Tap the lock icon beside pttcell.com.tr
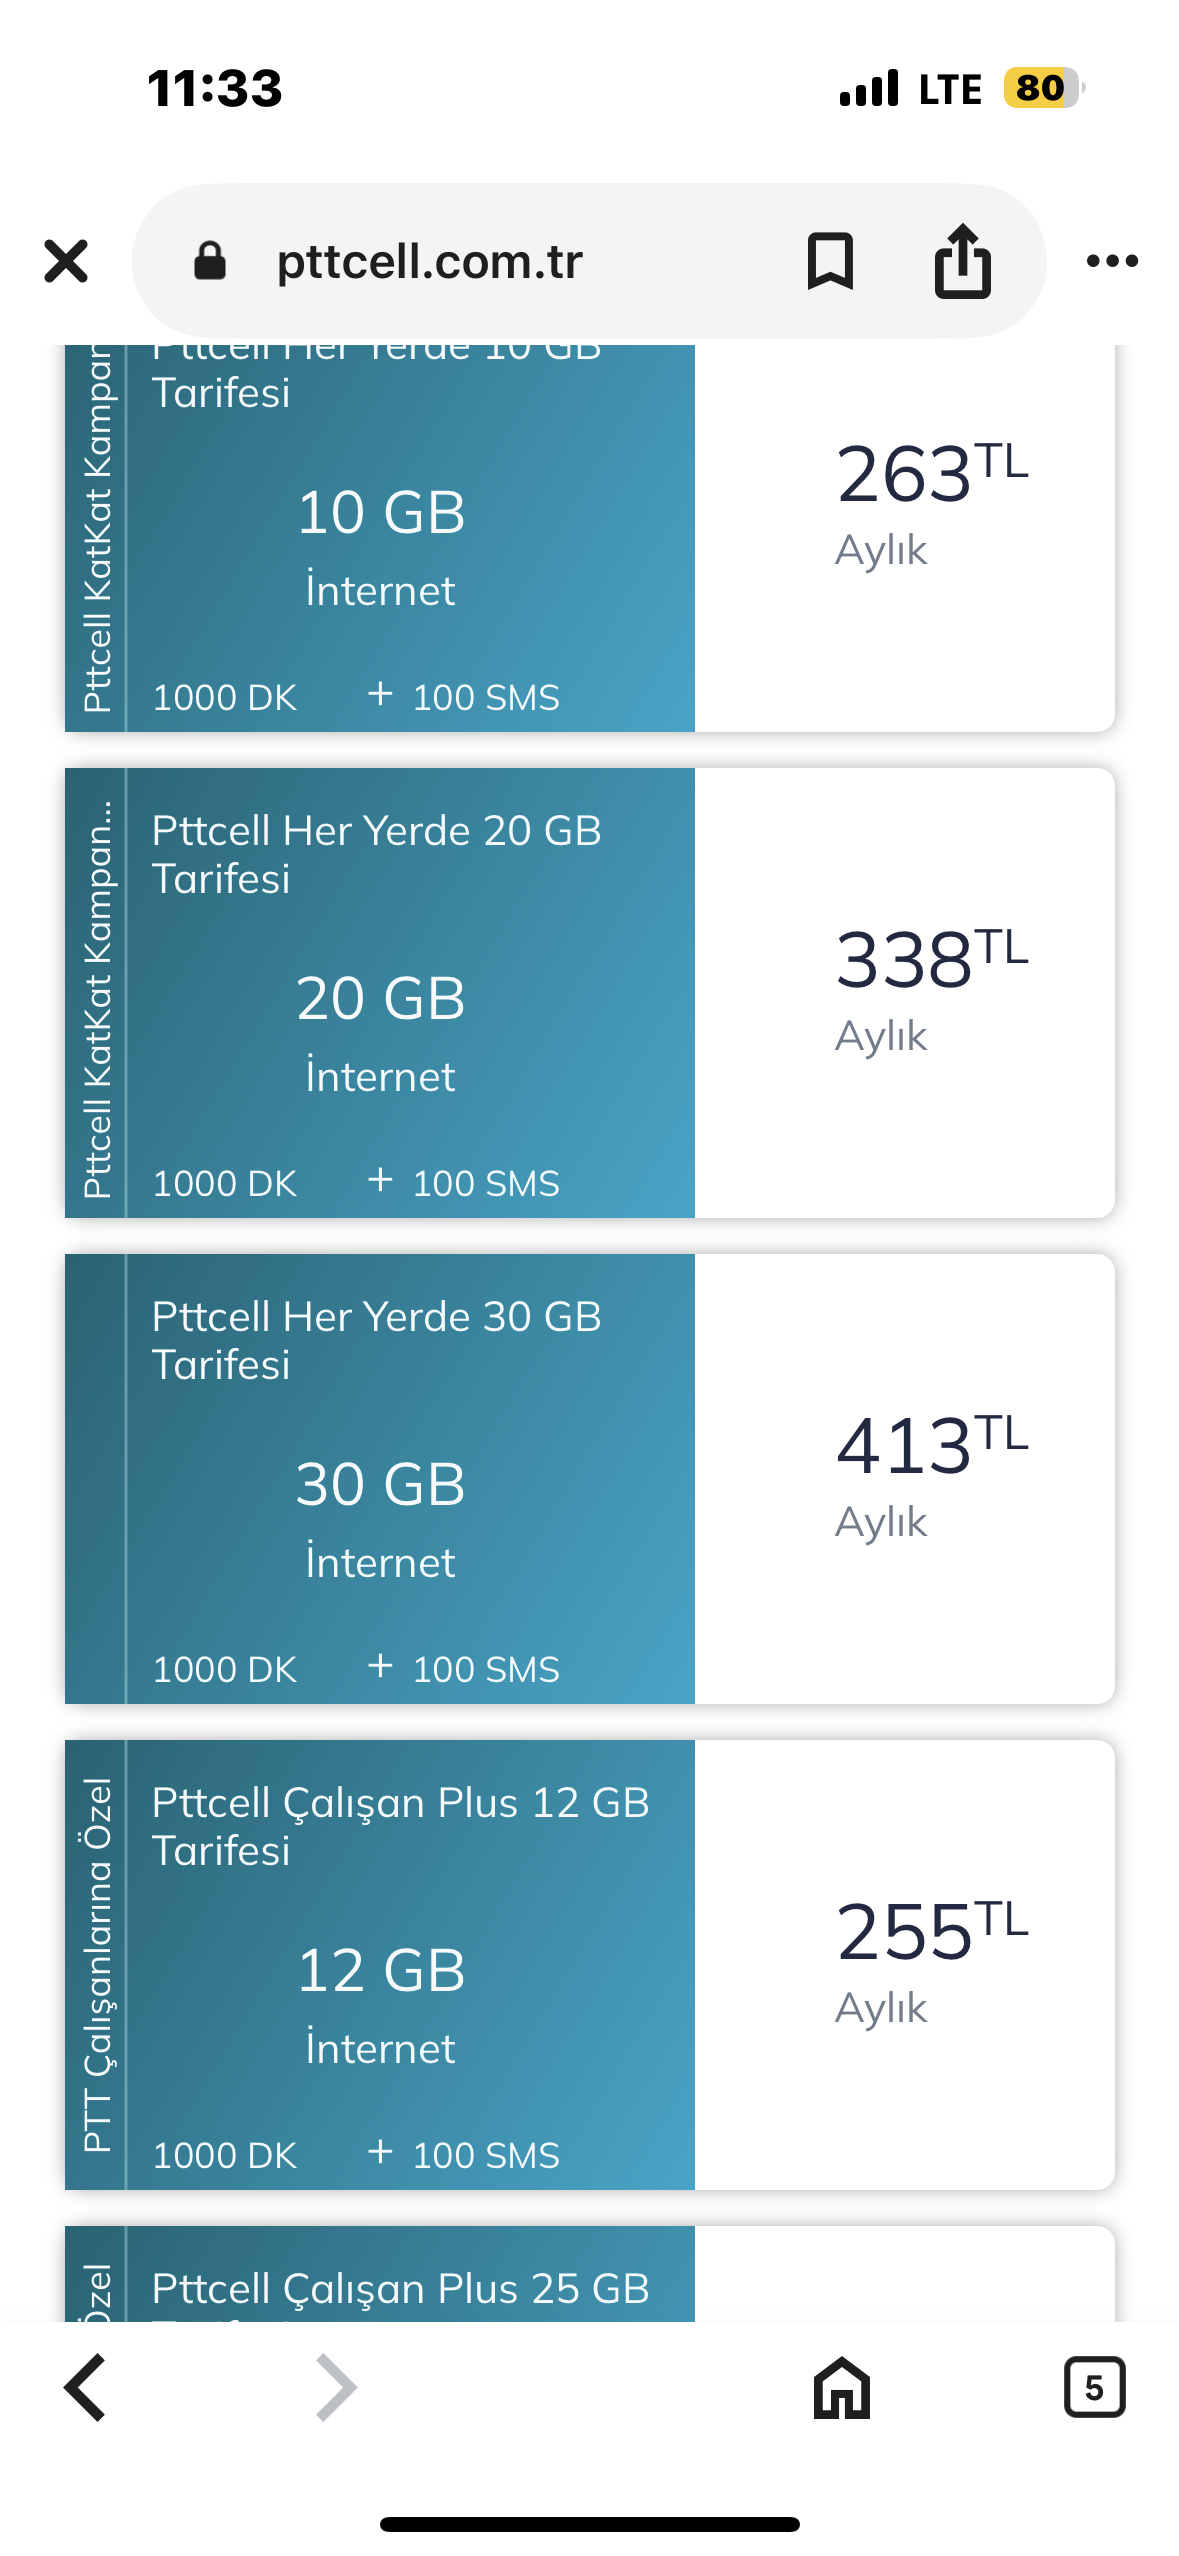 [210, 261]
